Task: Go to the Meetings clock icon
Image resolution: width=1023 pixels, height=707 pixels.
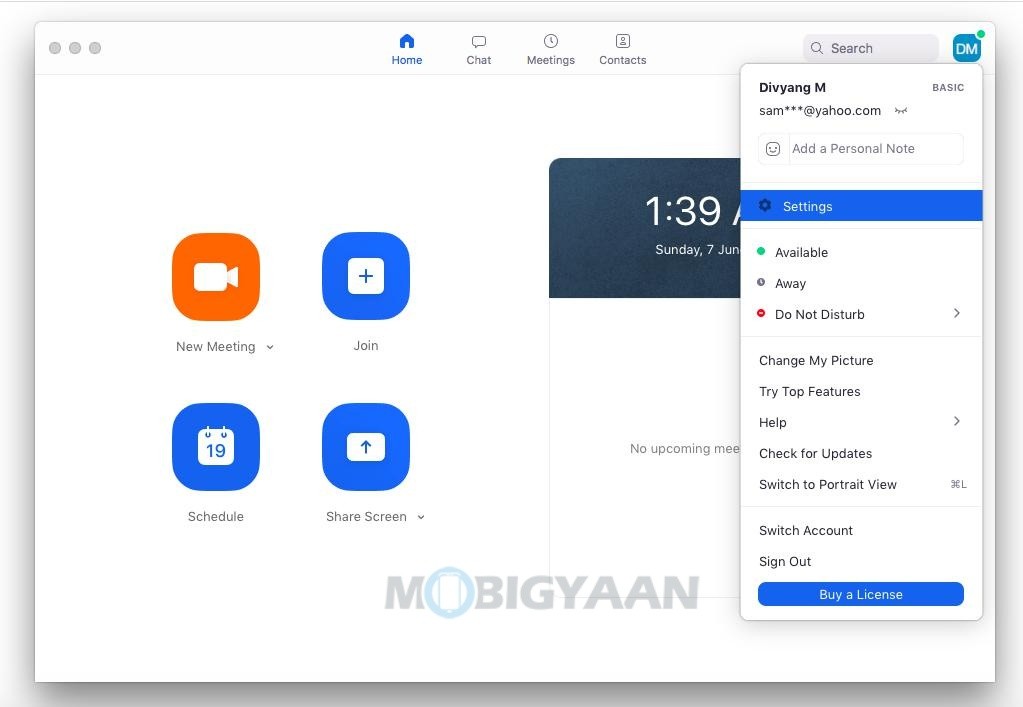Action: pyautogui.click(x=551, y=42)
